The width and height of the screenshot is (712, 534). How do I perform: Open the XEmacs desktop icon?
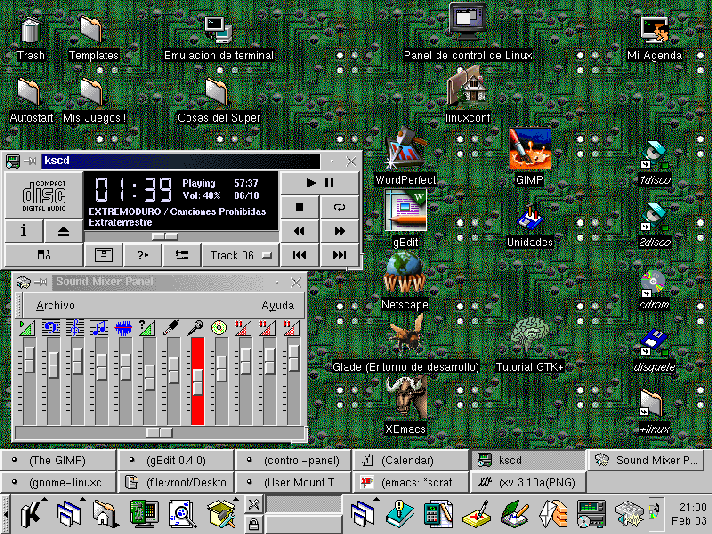tap(405, 397)
